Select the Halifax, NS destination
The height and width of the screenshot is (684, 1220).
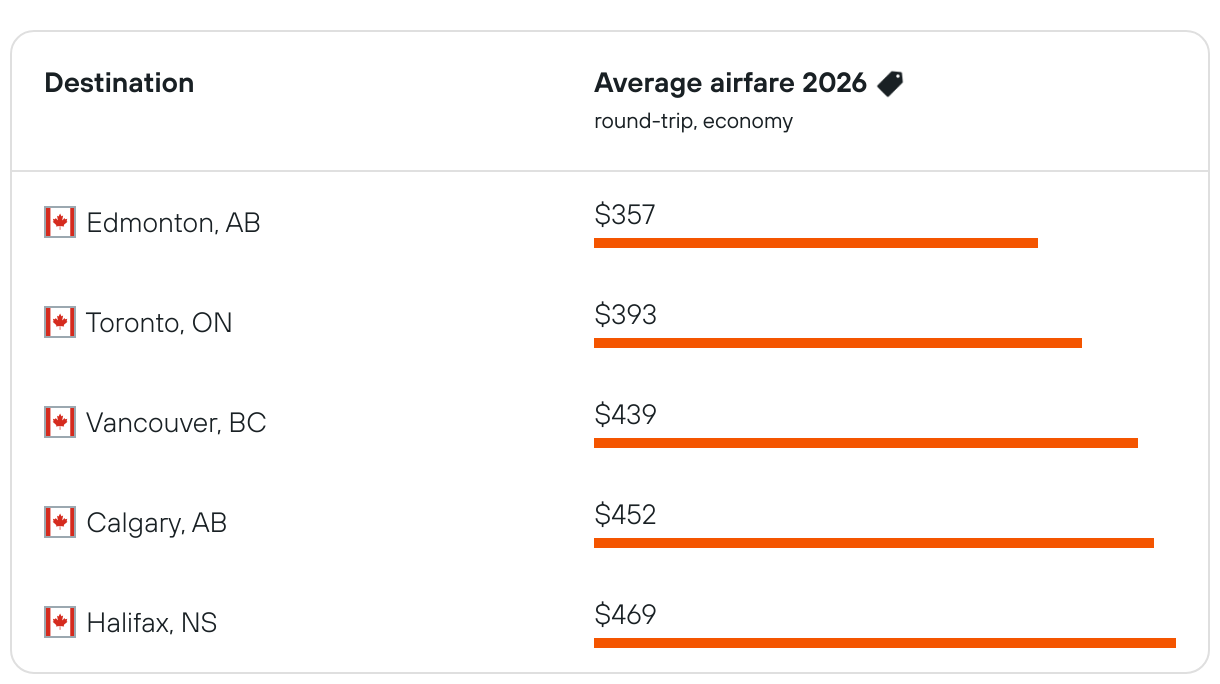click(152, 623)
